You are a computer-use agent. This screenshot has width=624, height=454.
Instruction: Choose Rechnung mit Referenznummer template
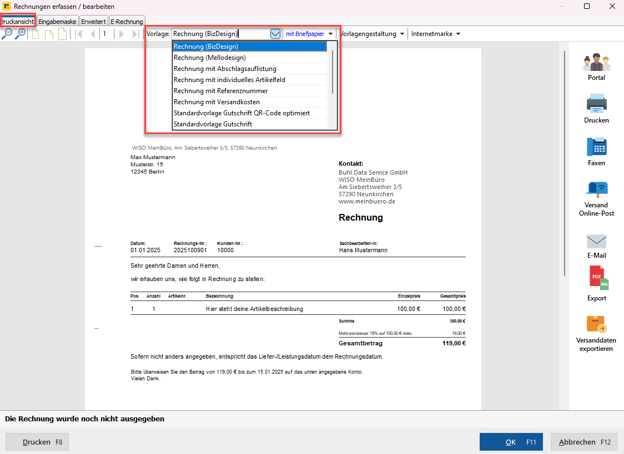(250, 91)
